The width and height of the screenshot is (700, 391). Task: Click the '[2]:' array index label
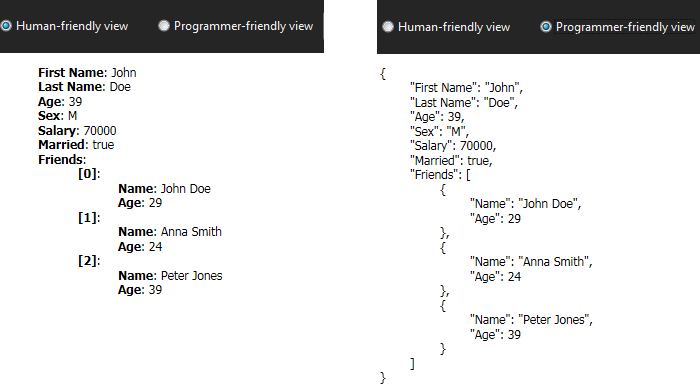click(89, 261)
